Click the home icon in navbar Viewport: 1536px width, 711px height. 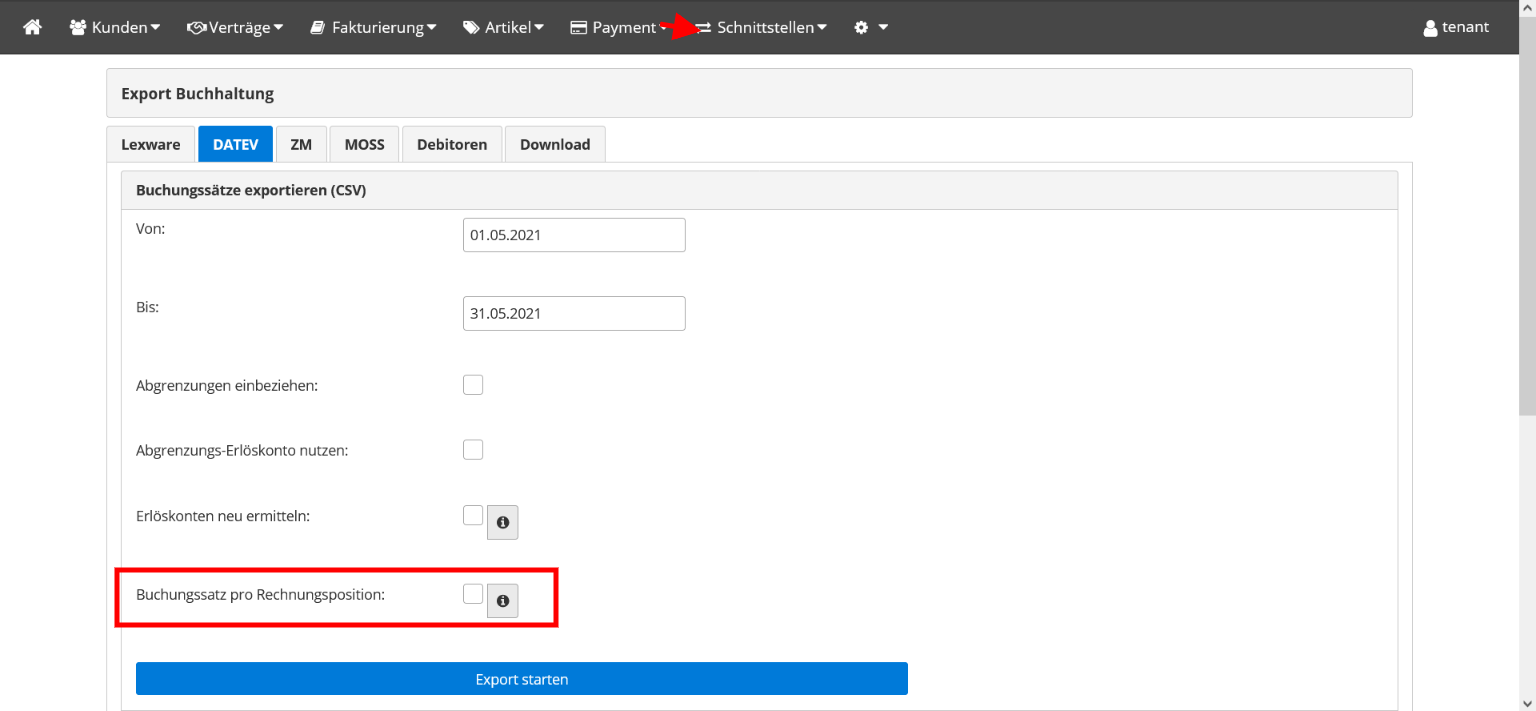(33, 27)
